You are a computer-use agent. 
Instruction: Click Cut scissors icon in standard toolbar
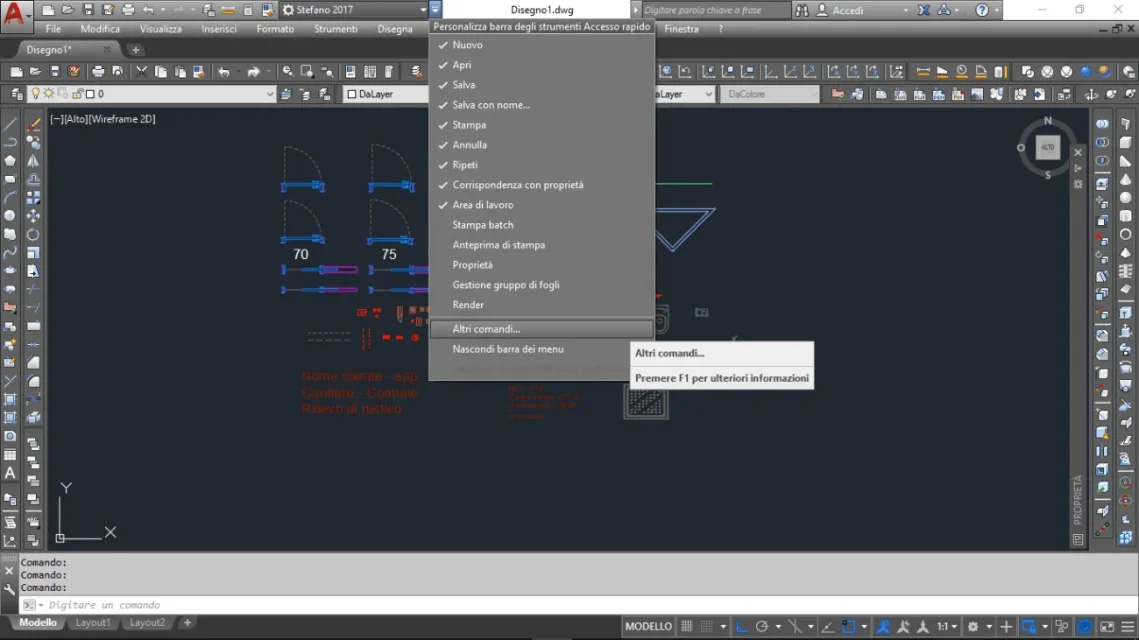(142, 71)
